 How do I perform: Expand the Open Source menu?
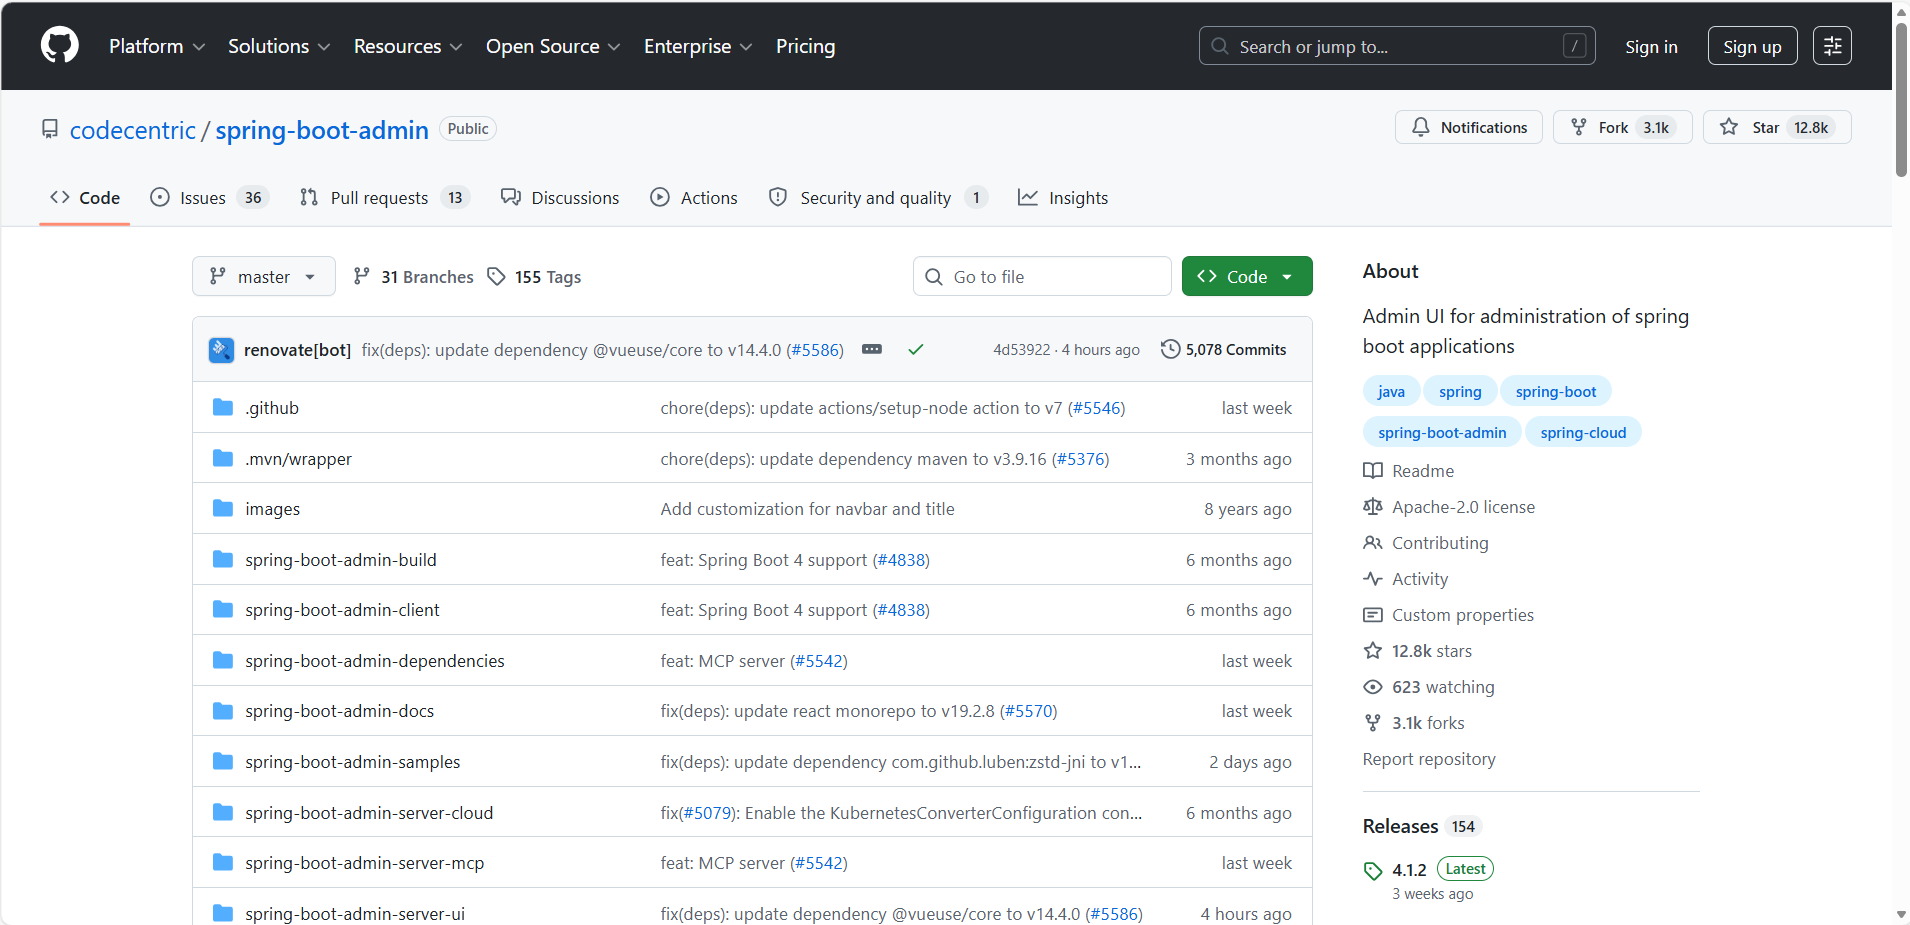[x=553, y=46]
